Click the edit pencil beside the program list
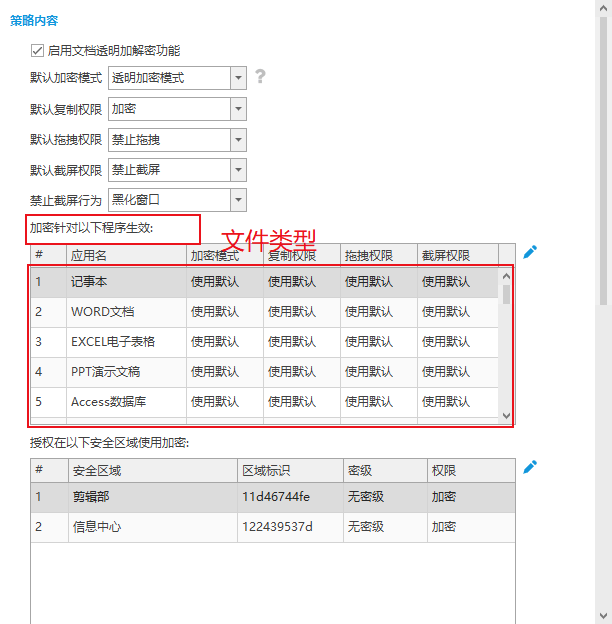Screen dimensions: 612x624 [x=530, y=252]
